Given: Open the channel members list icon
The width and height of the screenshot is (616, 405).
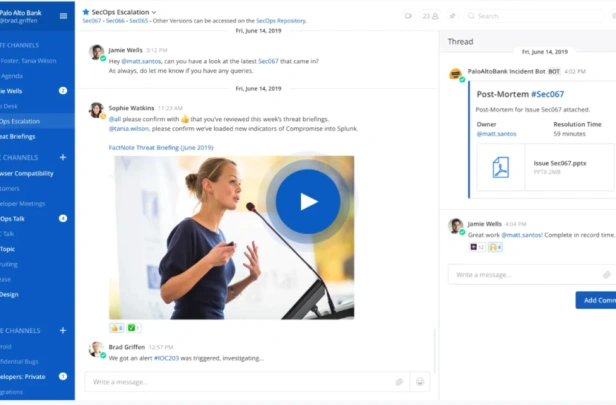Looking at the screenshot, I should point(431,16).
